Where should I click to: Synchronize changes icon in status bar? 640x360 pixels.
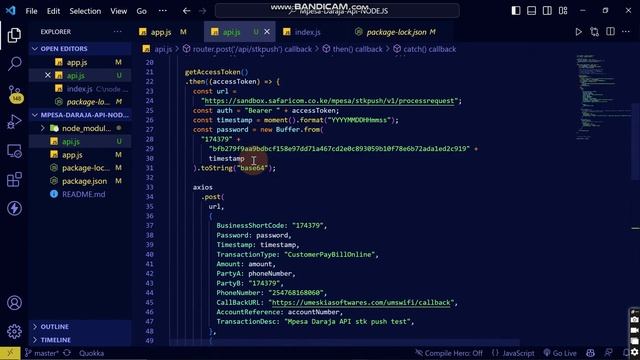pyautogui.click(x=67, y=353)
